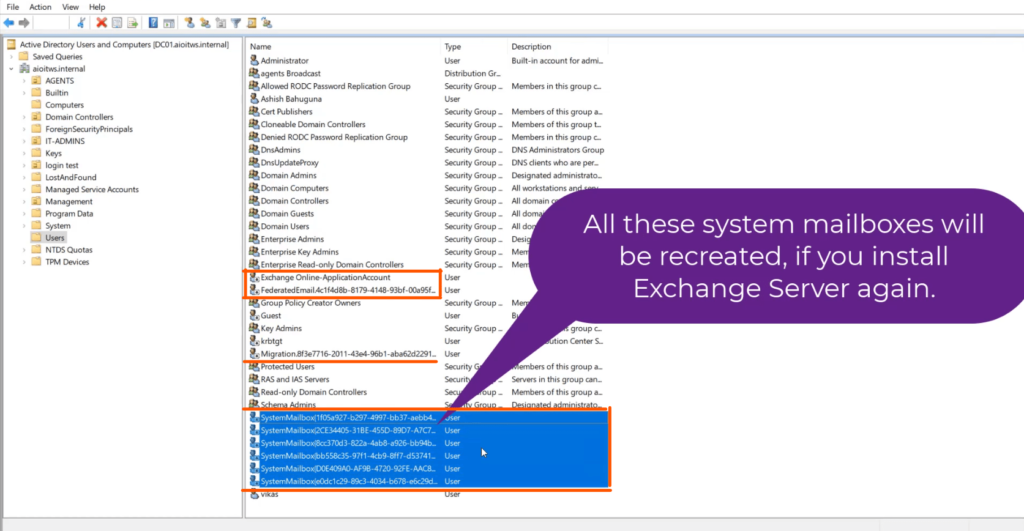The width and height of the screenshot is (1024, 531).
Task: Select the Computers container in tree
Action: pyautogui.click(x=64, y=105)
